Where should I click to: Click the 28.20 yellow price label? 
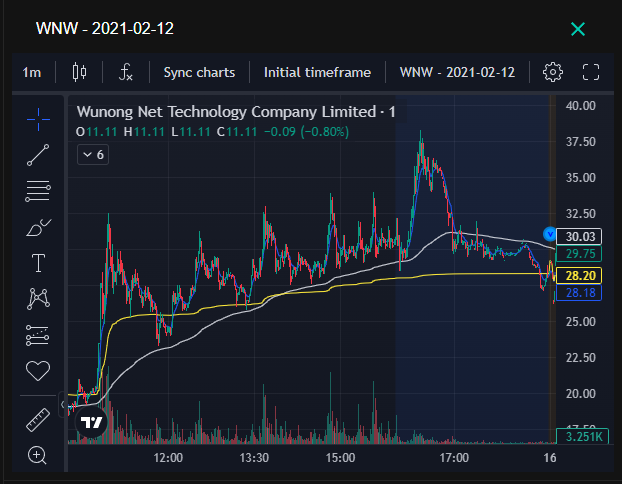[x=579, y=276]
